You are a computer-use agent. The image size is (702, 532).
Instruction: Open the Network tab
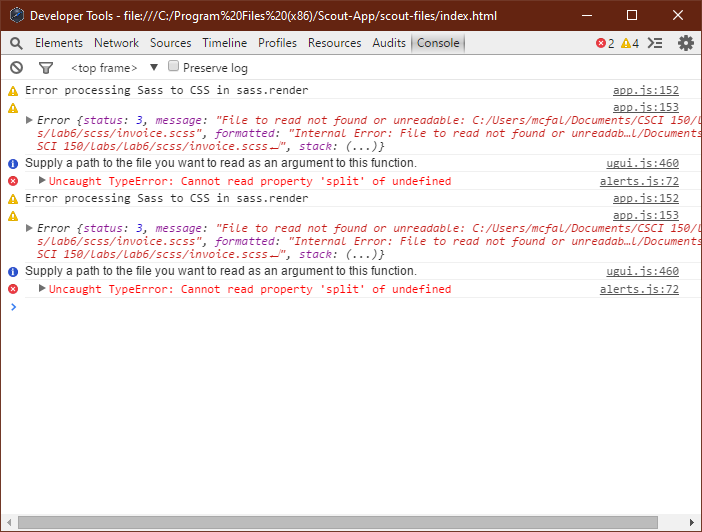click(x=116, y=43)
